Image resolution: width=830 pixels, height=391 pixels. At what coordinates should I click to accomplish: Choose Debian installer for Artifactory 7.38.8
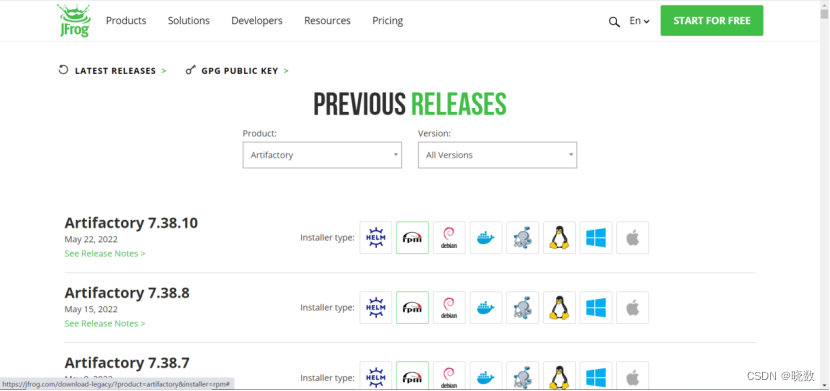(449, 307)
